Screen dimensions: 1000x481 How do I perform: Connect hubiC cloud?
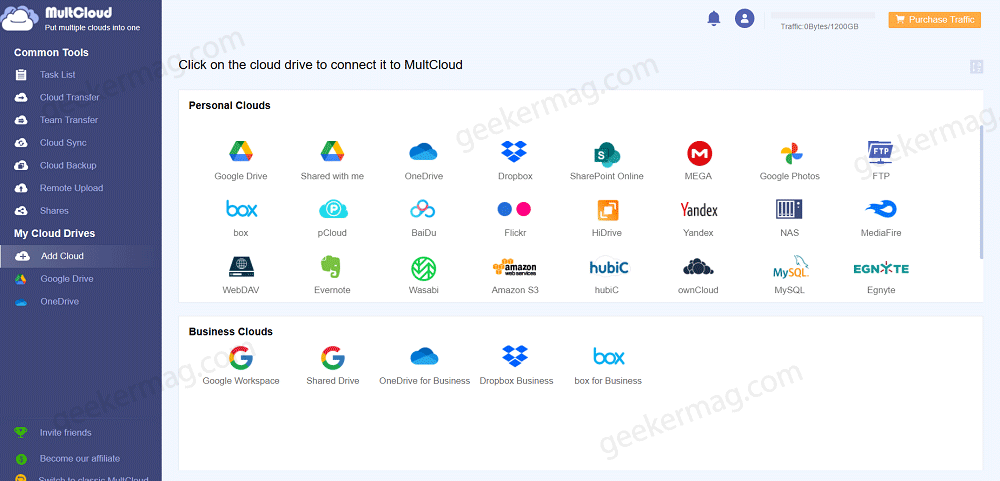click(x=608, y=267)
